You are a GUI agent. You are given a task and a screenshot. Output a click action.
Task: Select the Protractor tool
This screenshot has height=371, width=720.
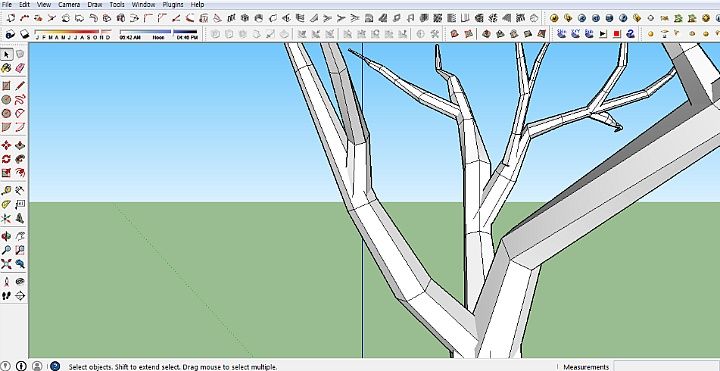point(6,204)
